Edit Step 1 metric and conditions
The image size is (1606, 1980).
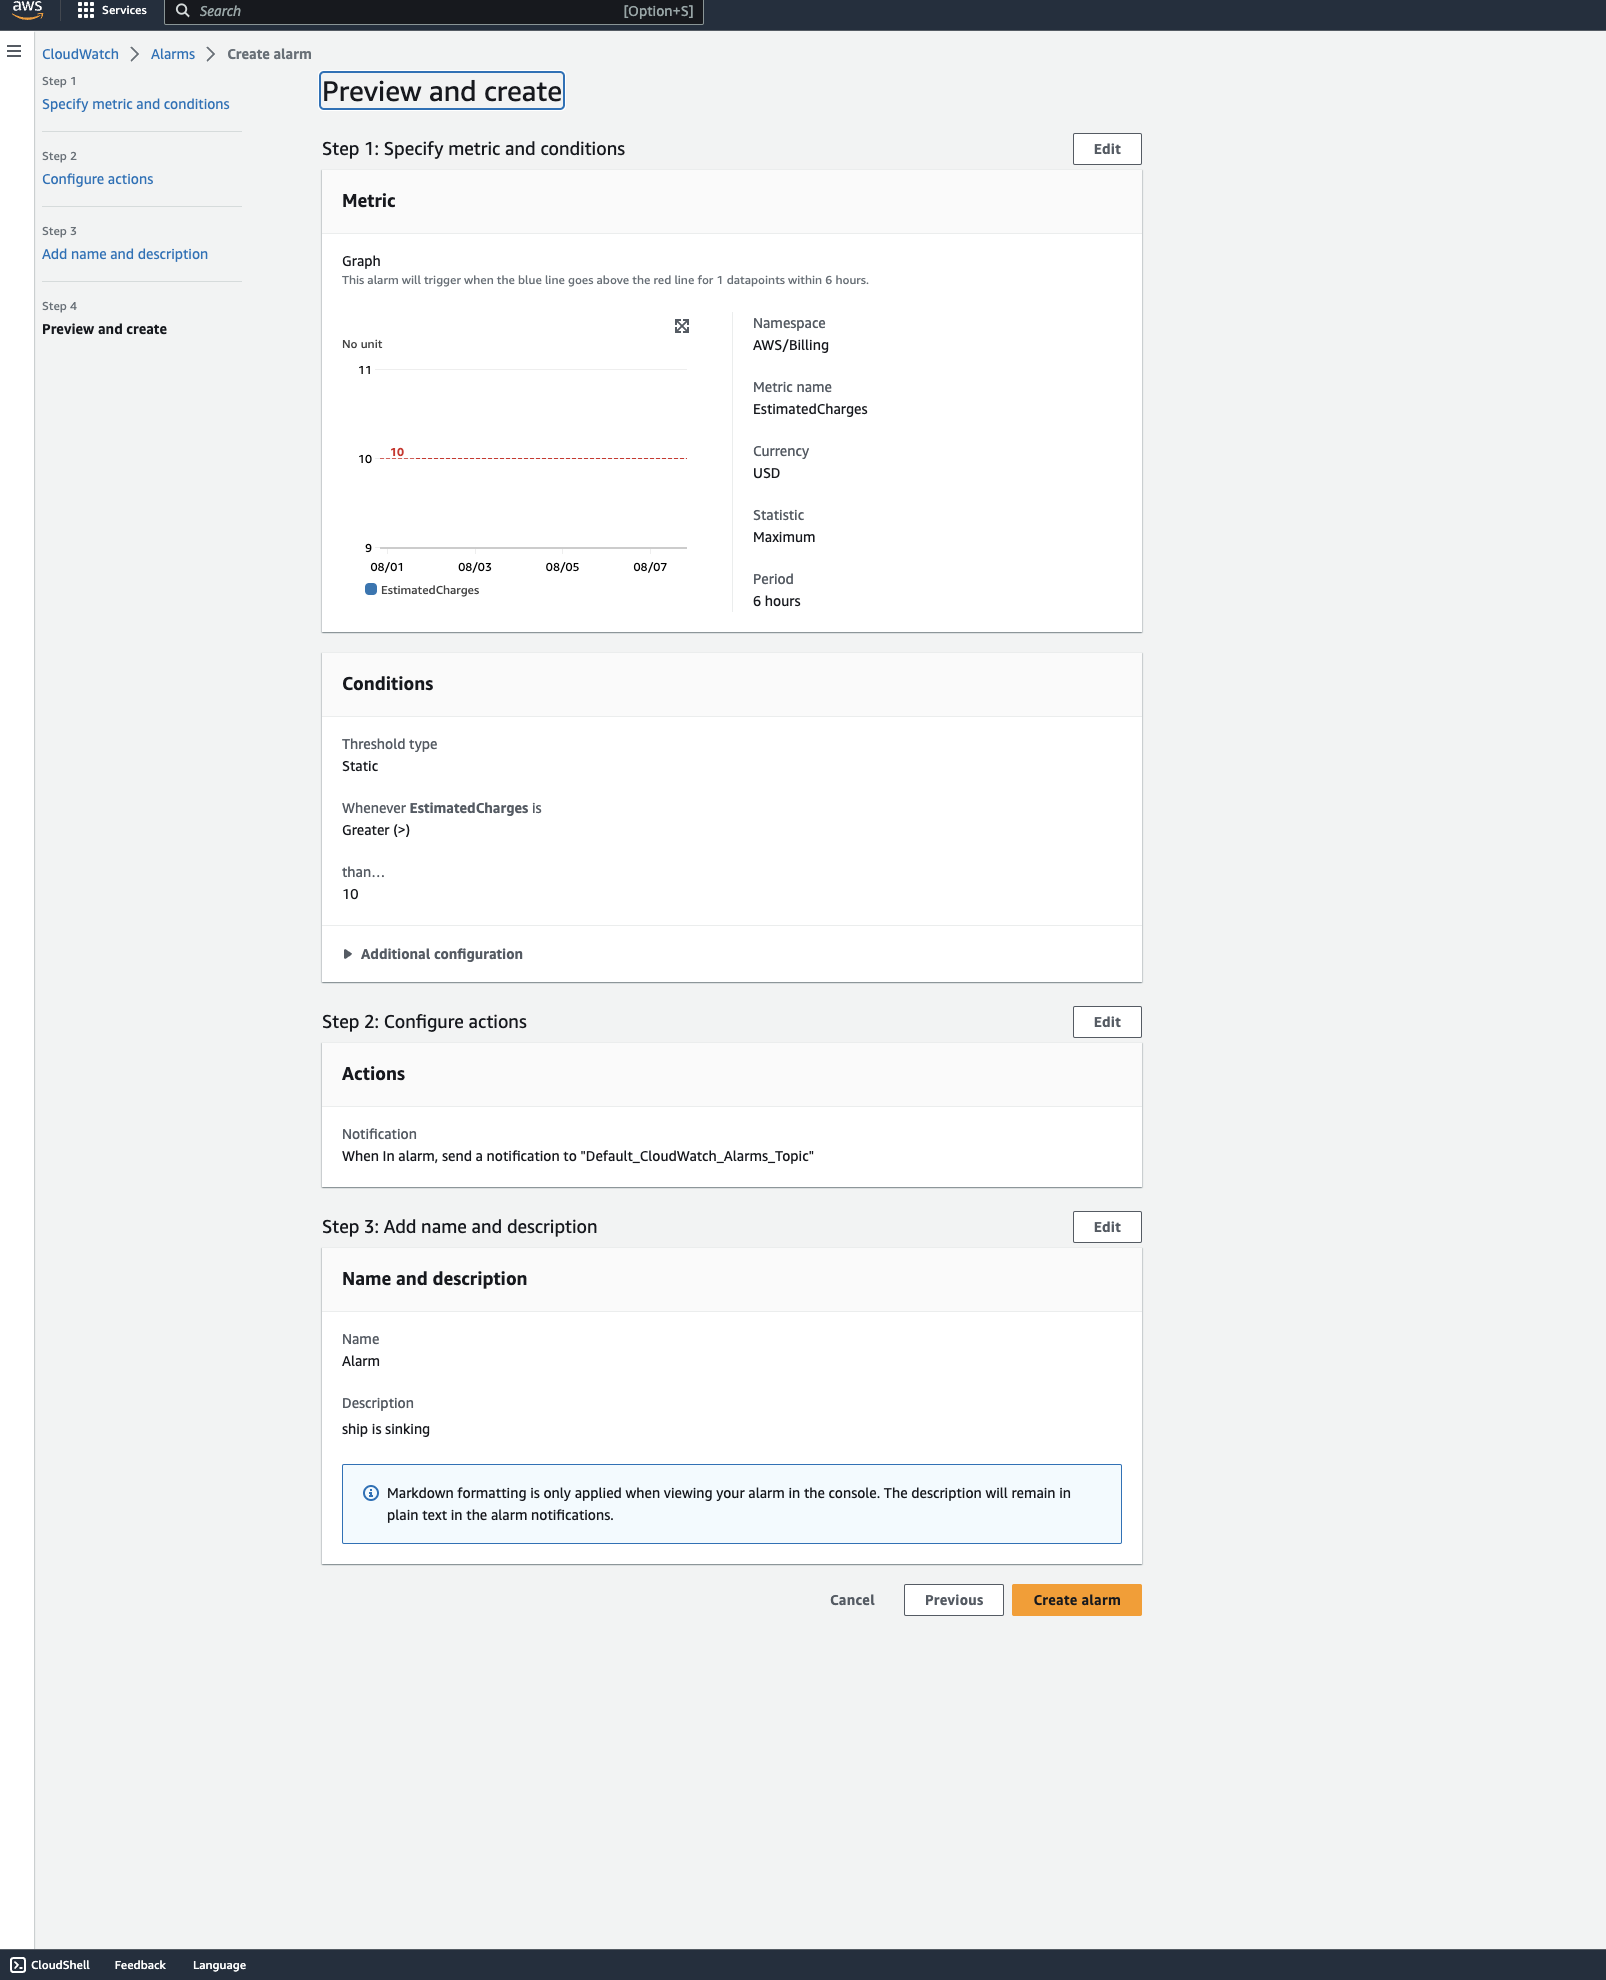(x=1106, y=149)
